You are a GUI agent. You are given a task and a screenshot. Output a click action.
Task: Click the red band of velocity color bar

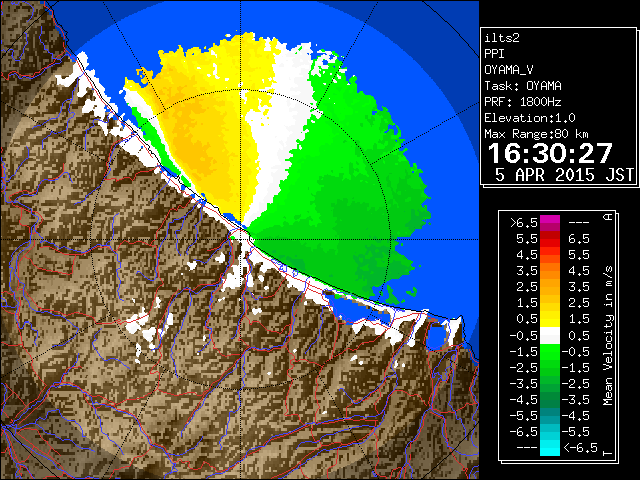(x=550, y=240)
